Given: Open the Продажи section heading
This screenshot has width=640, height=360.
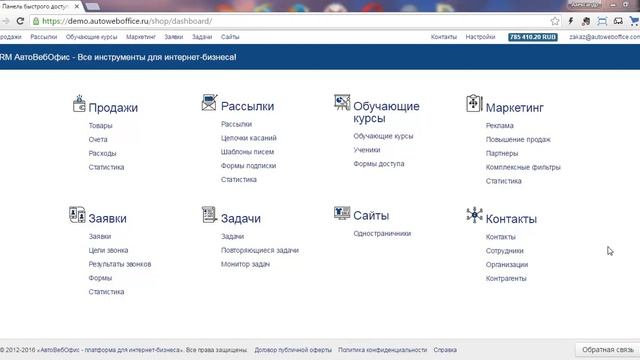Looking at the screenshot, I should pyautogui.click(x=113, y=108).
